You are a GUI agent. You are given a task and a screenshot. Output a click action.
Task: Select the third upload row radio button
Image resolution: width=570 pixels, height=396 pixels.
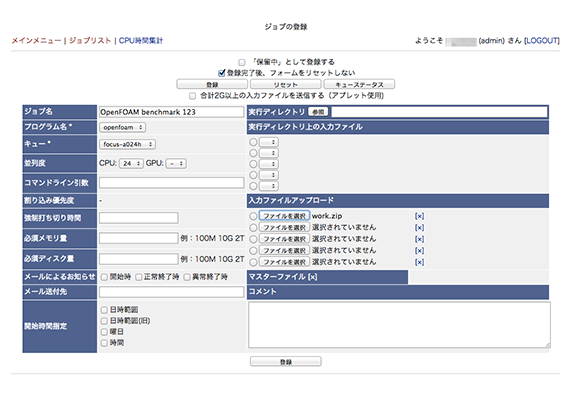(x=253, y=239)
